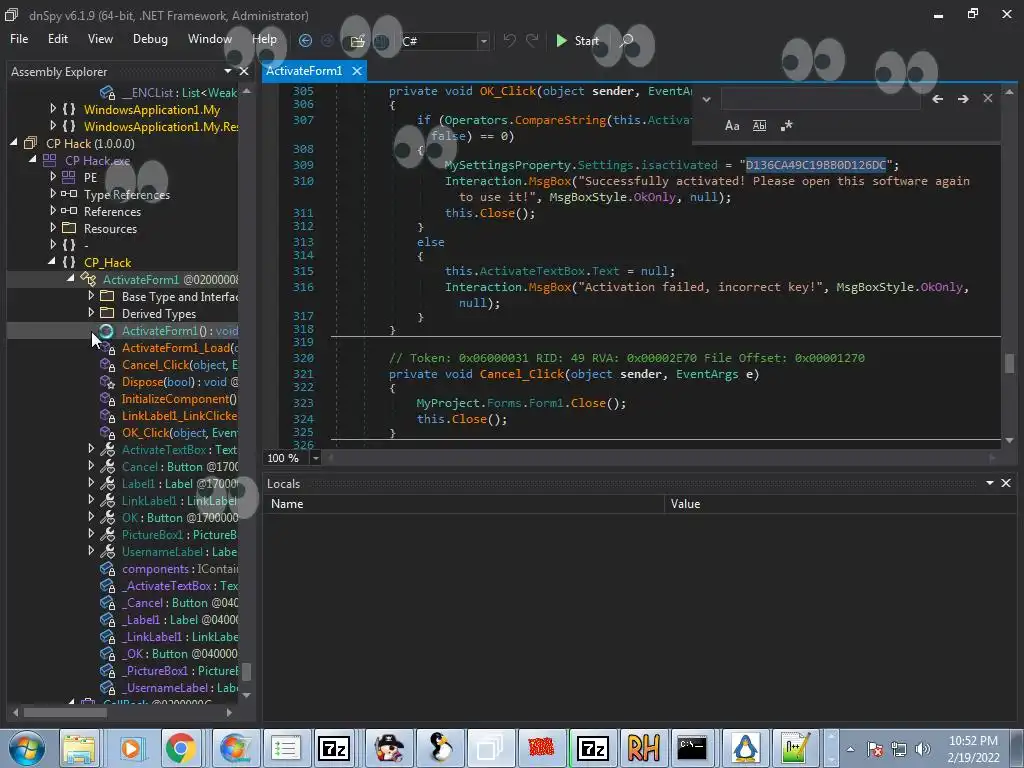
Task: Click the Undo arrow in the toolbar
Action: (510, 41)
